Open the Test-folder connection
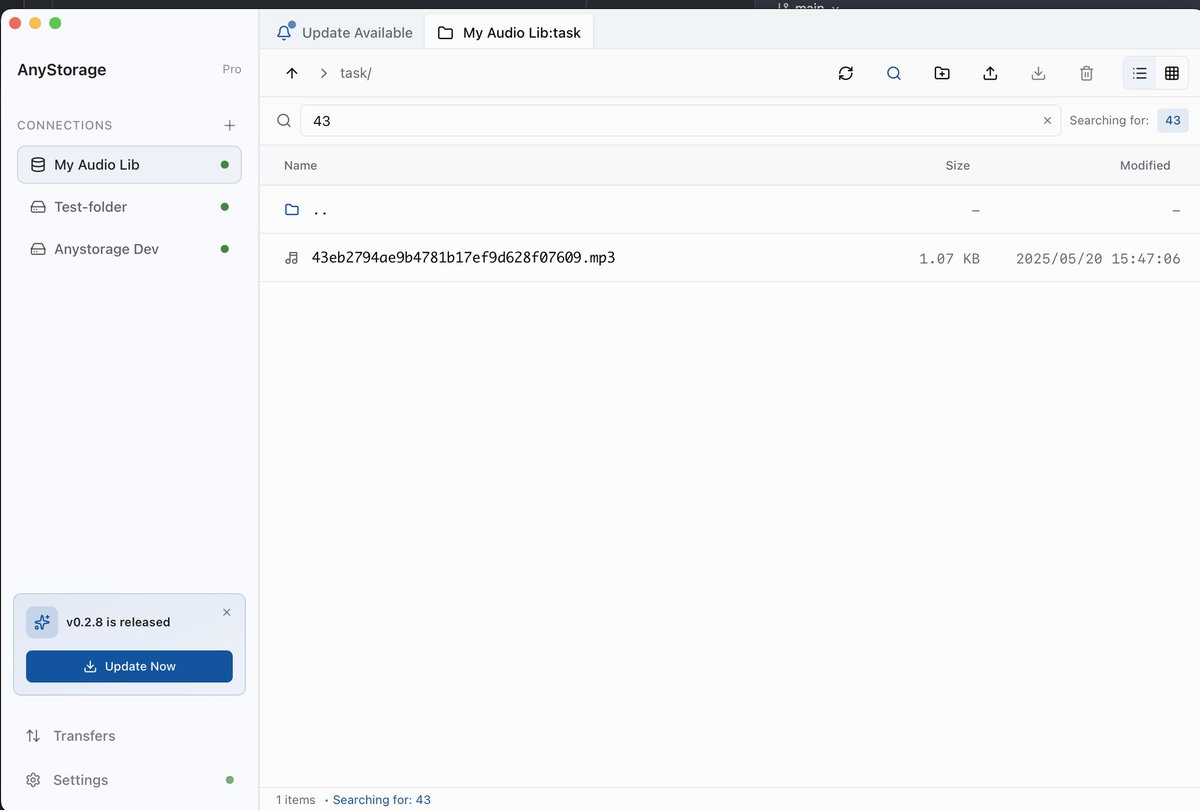The width and height of the screenshot is (1200, 810). click(x=129, y=207)
